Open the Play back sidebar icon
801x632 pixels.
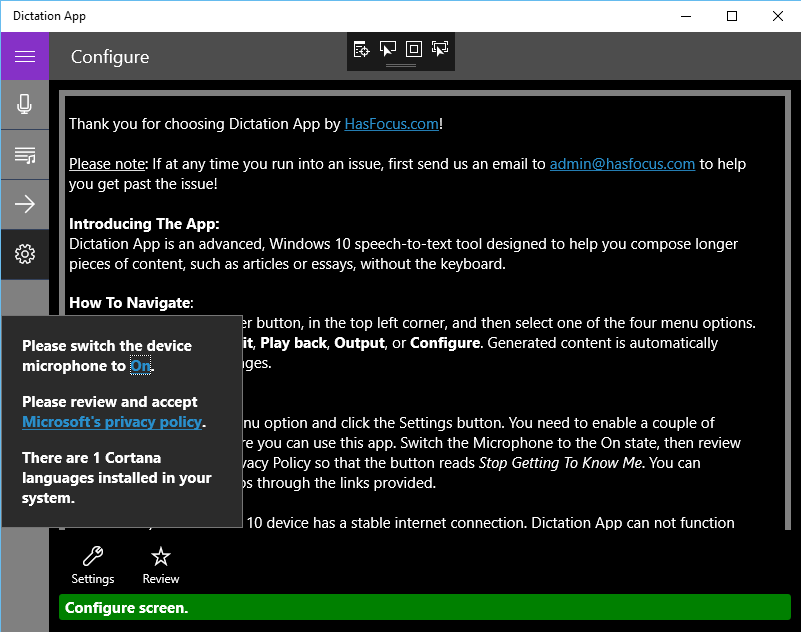click(x=24, y=154)
